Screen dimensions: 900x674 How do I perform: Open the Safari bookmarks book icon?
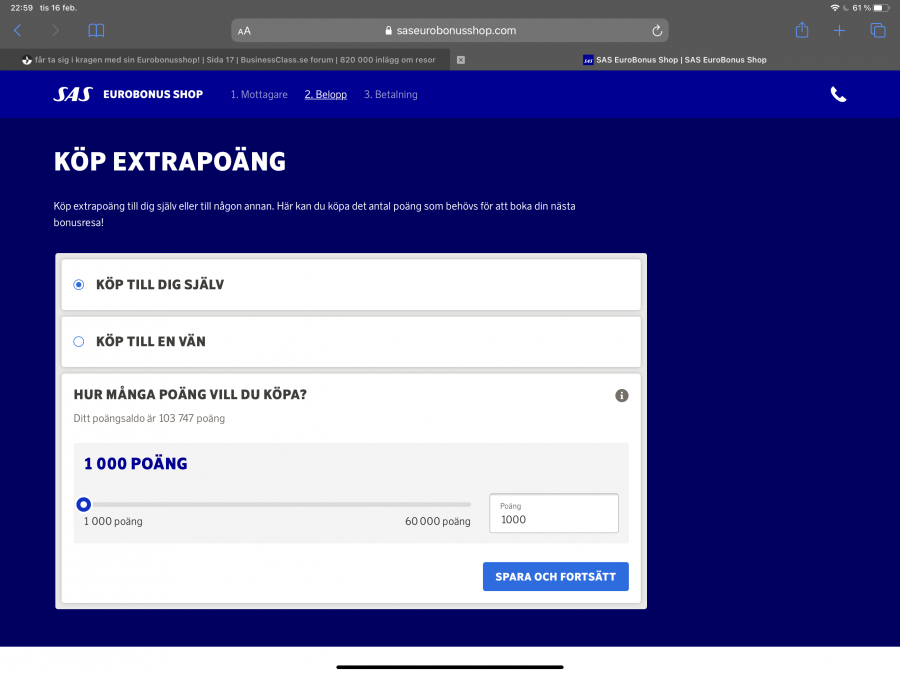pos(96,31)
